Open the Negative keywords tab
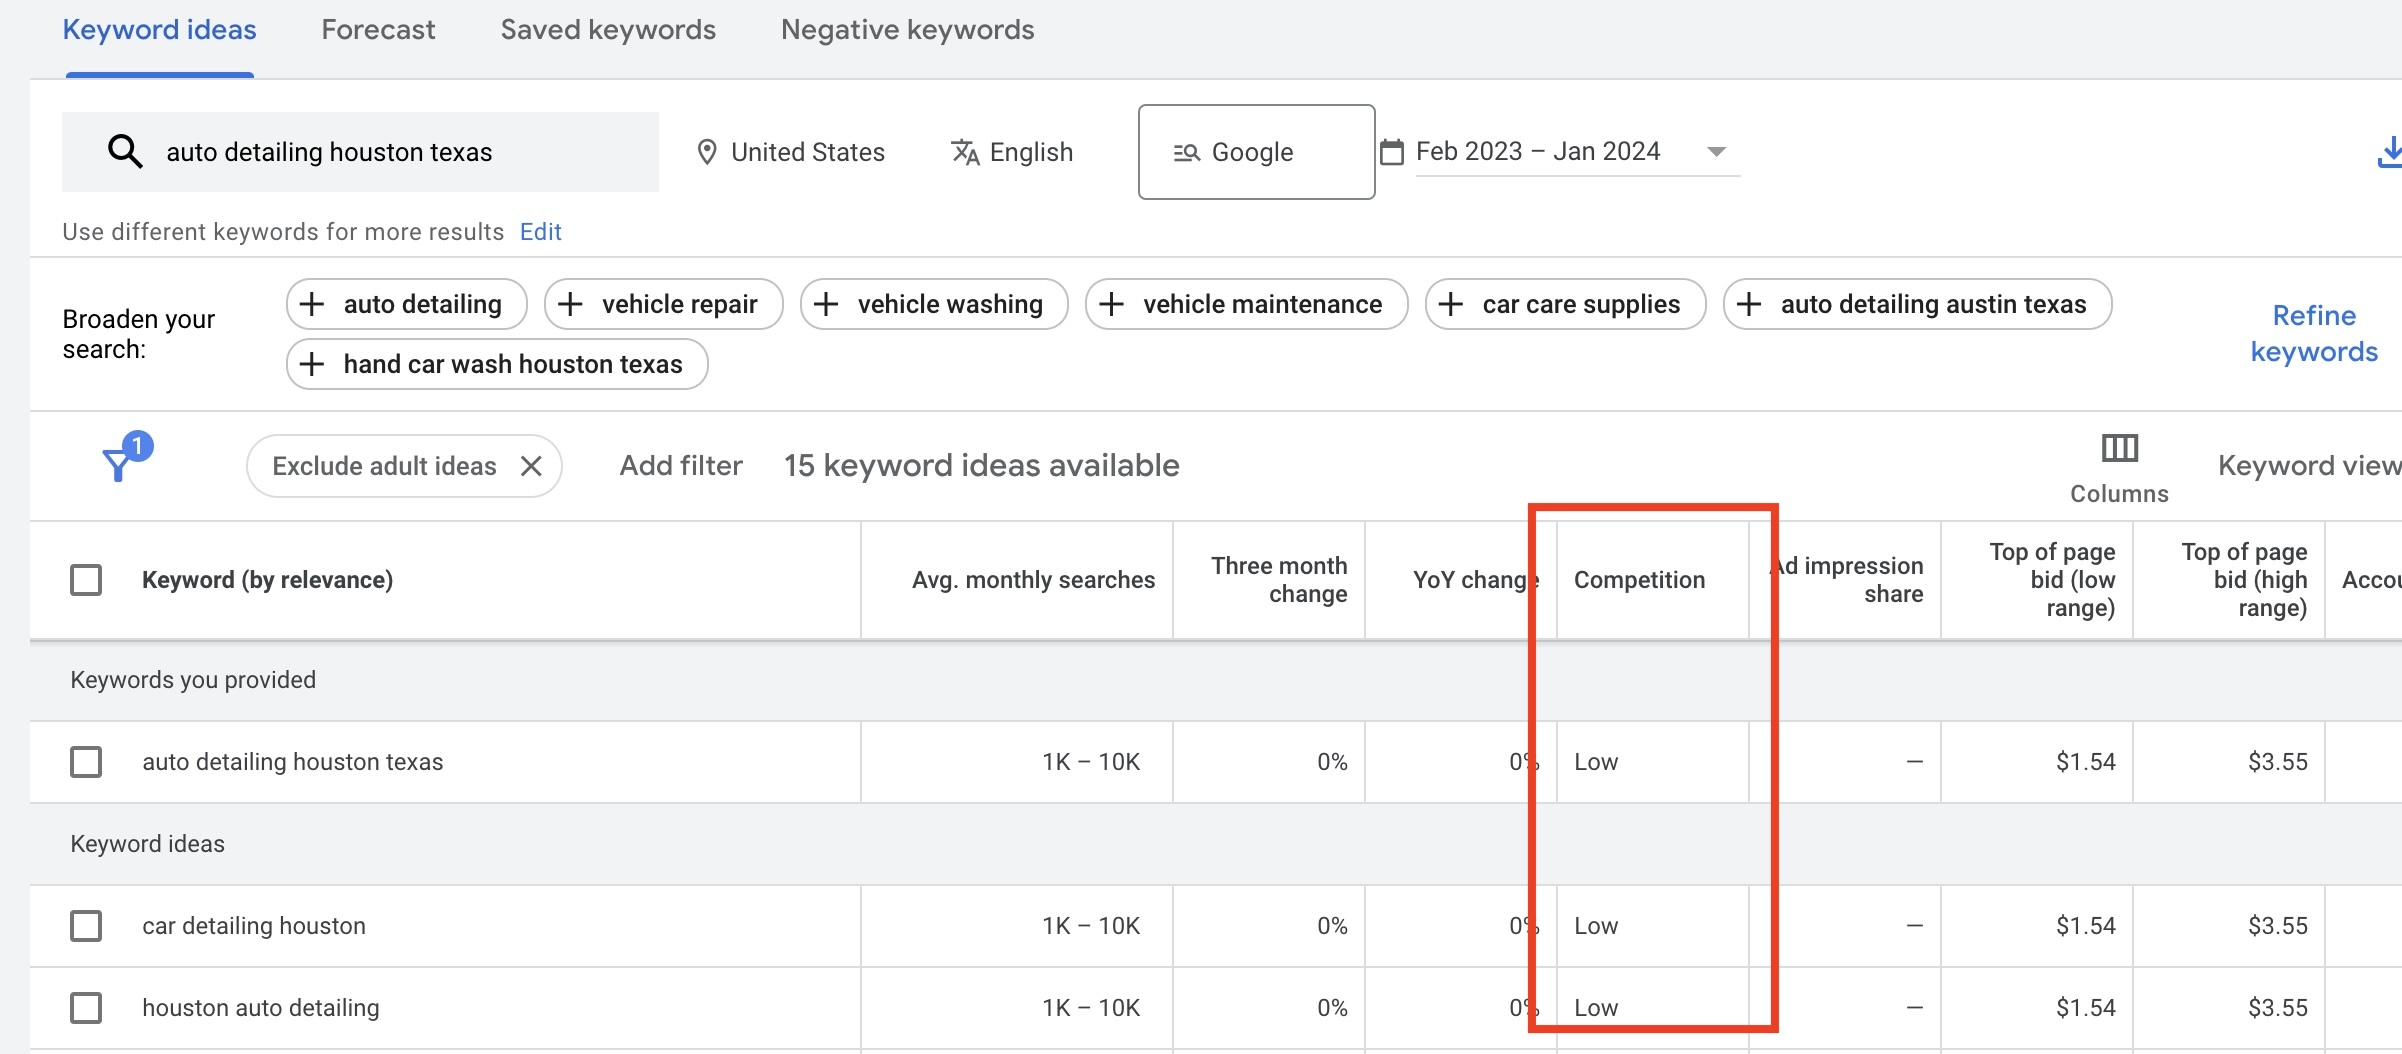This screenshot has height=1054, width=2402. (907, 30)
